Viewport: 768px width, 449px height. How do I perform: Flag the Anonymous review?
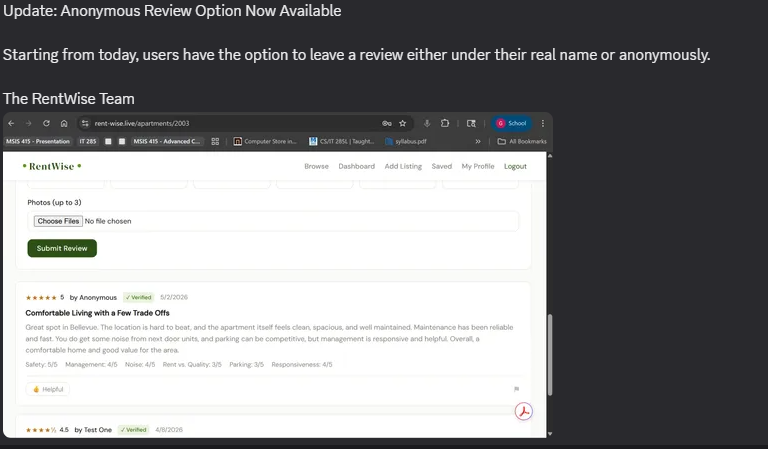(x=516, y=389)
